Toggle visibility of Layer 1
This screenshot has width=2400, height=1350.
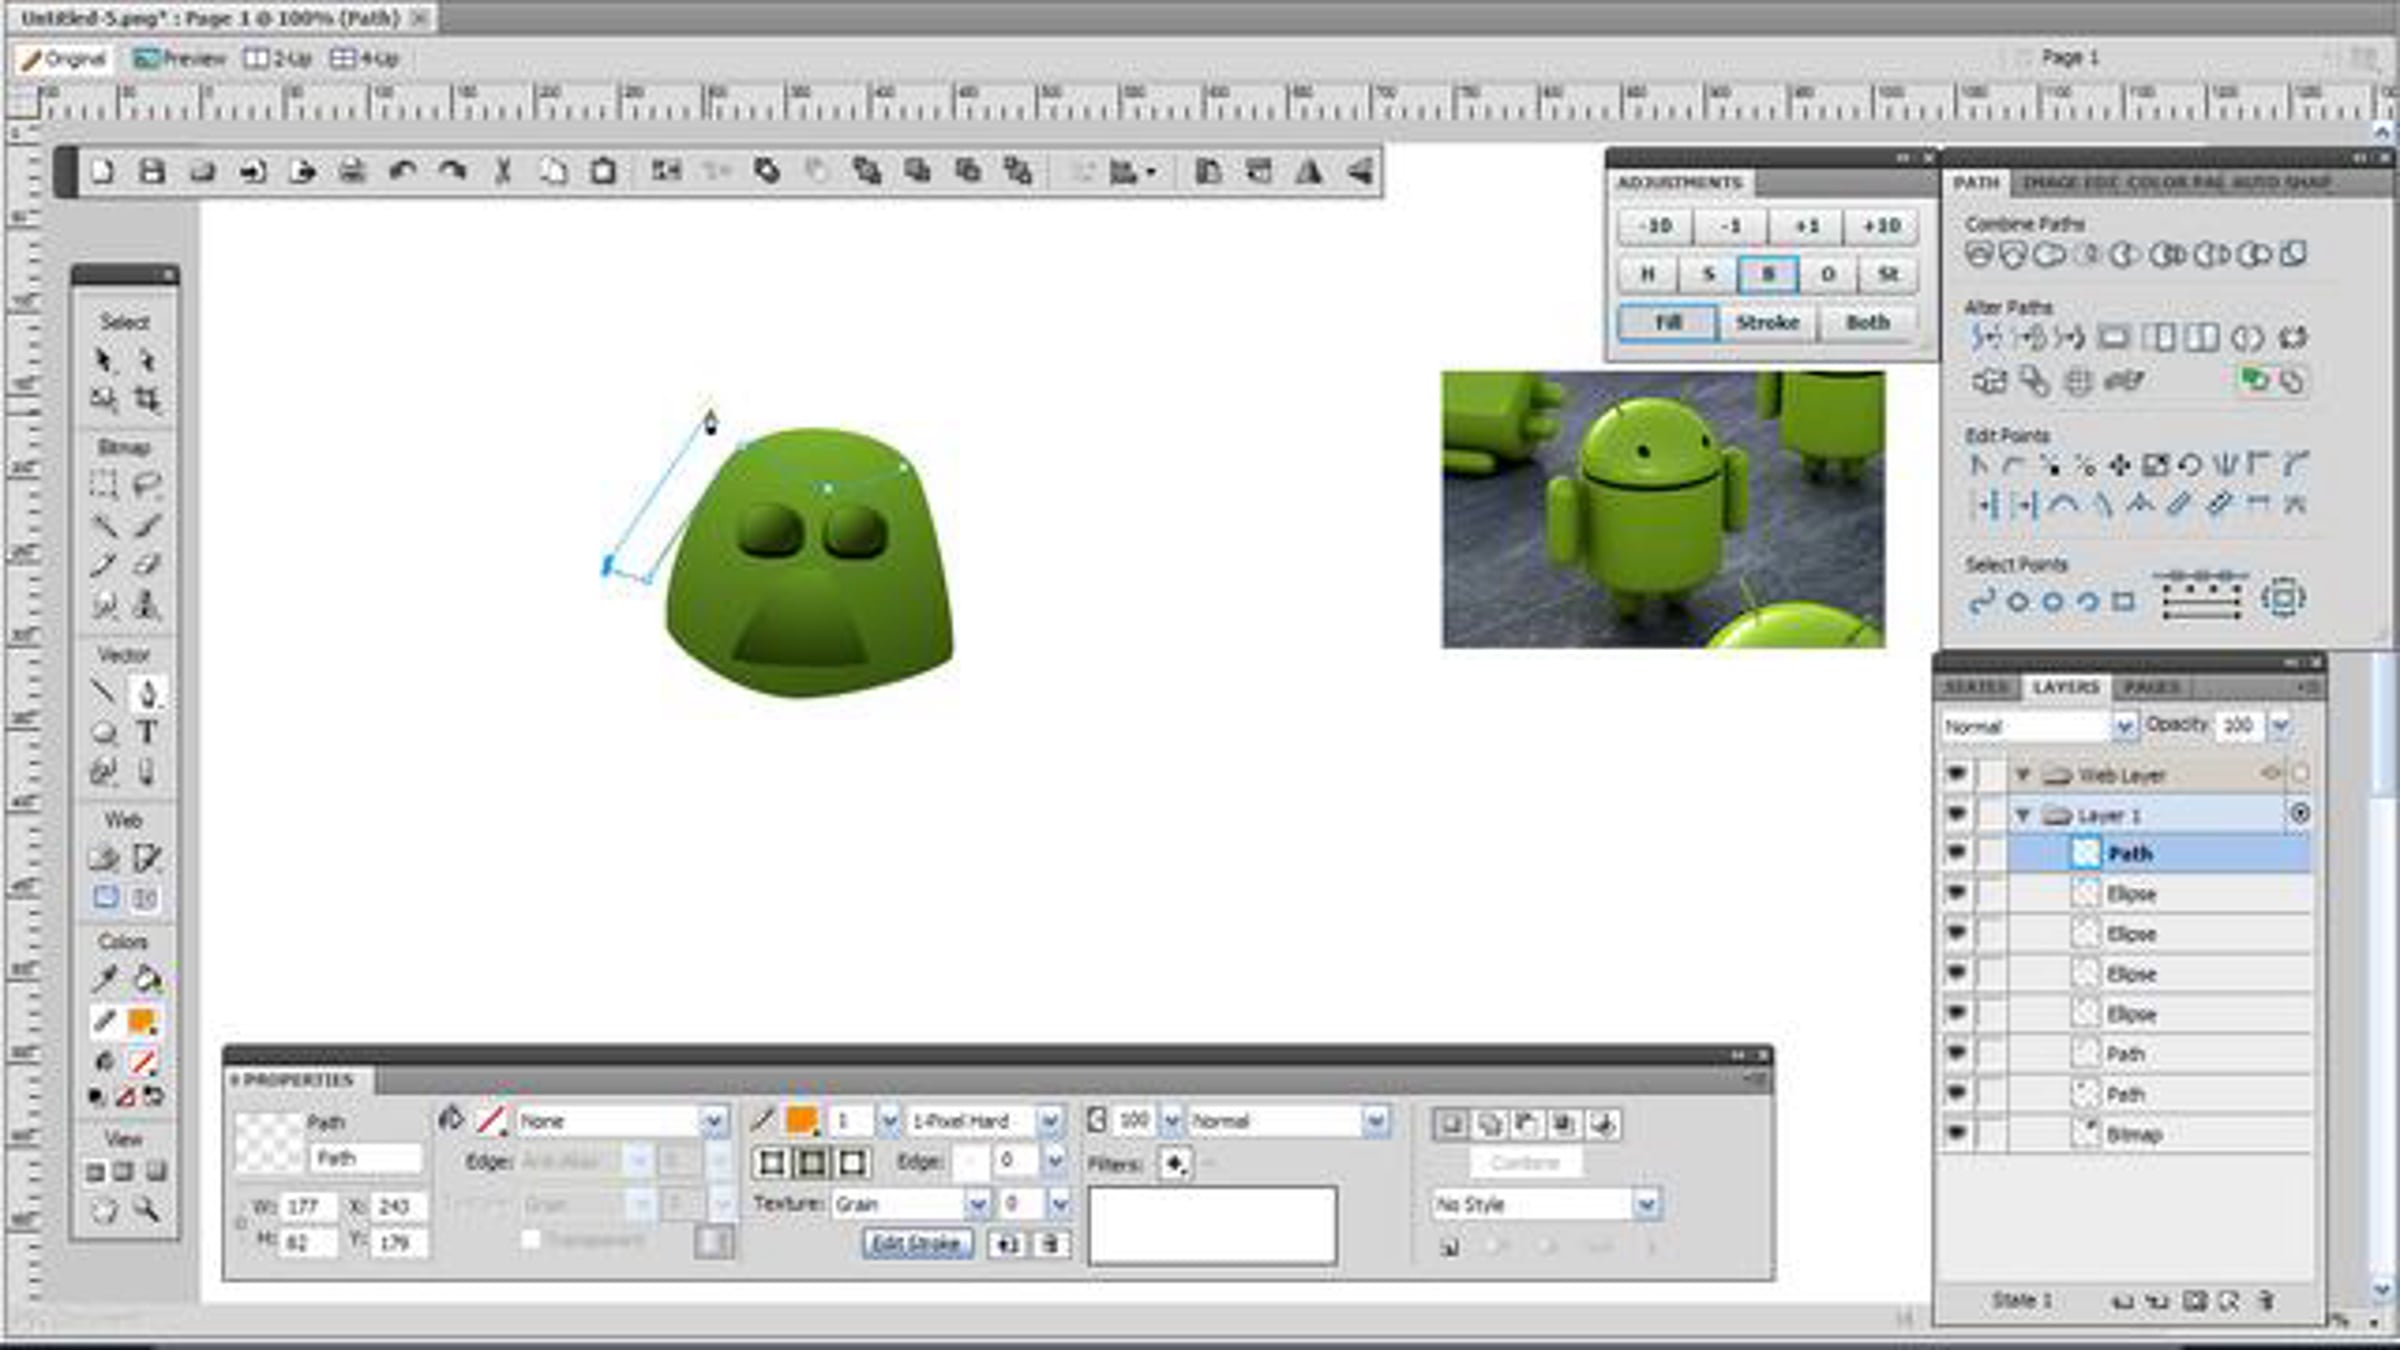pos(1956,814)
